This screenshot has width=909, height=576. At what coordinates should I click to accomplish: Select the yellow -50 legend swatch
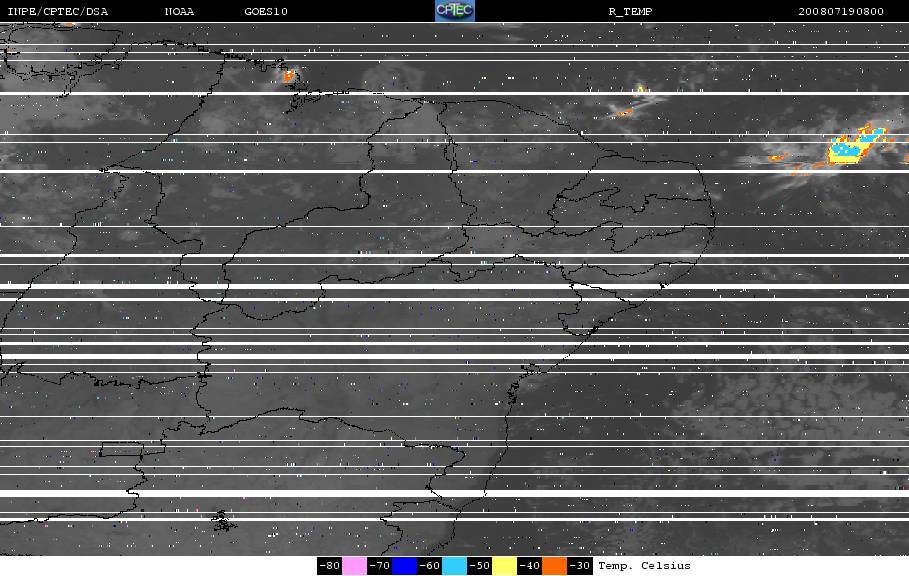coord(504,566)
